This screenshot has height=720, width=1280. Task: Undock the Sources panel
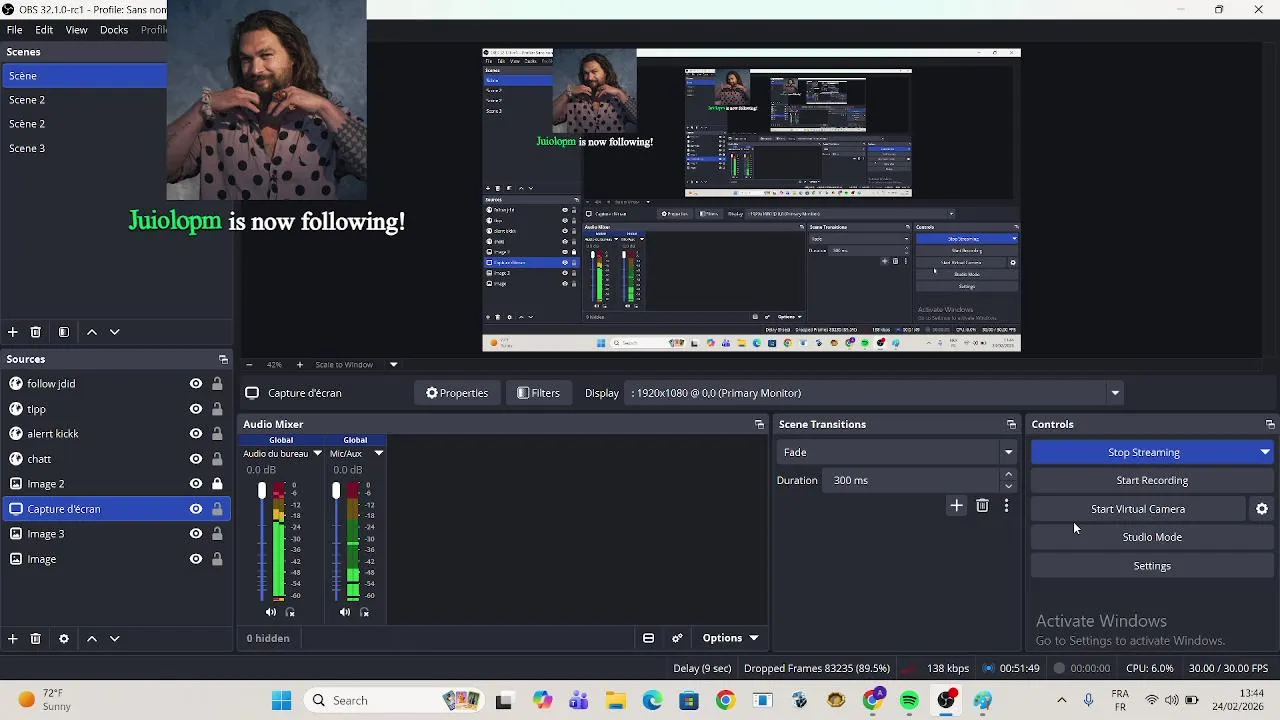pos(223,359)
